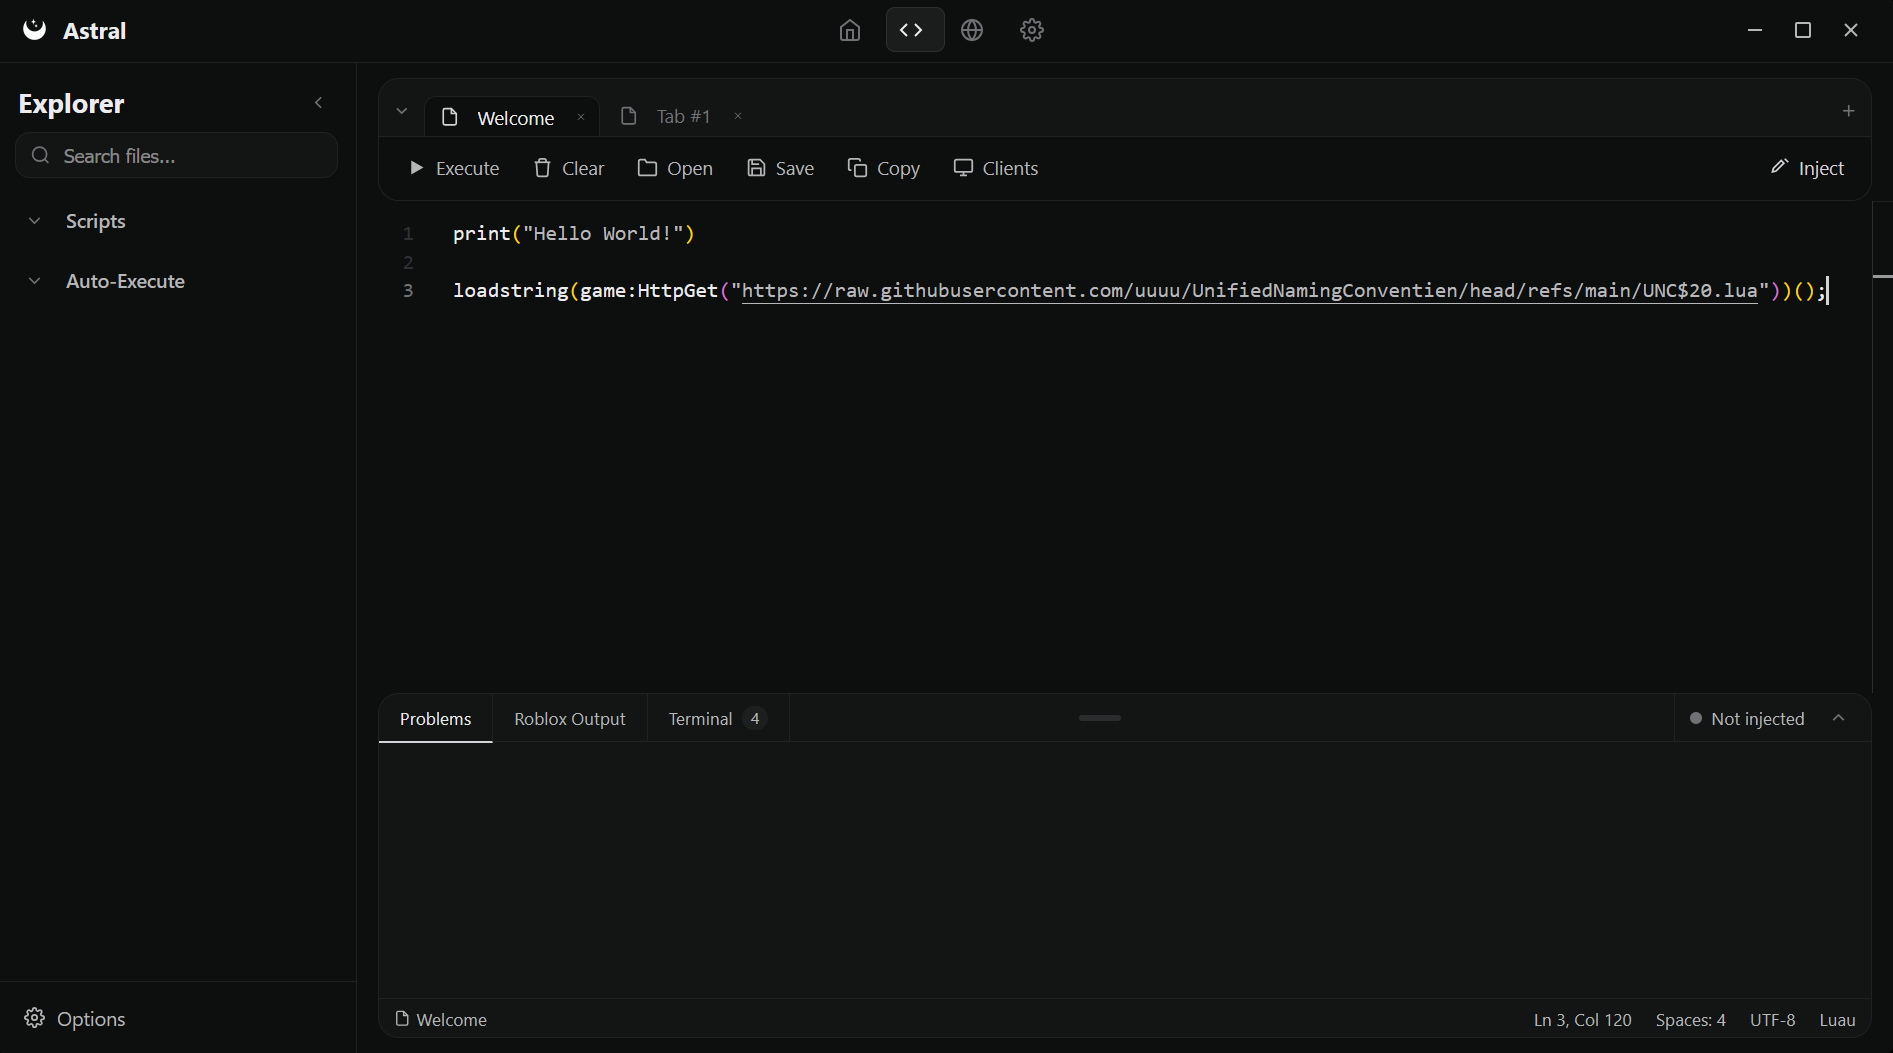Expand the Scripts folder chevron
This screenshot has width=1893, height=1053.
(35, 221)
